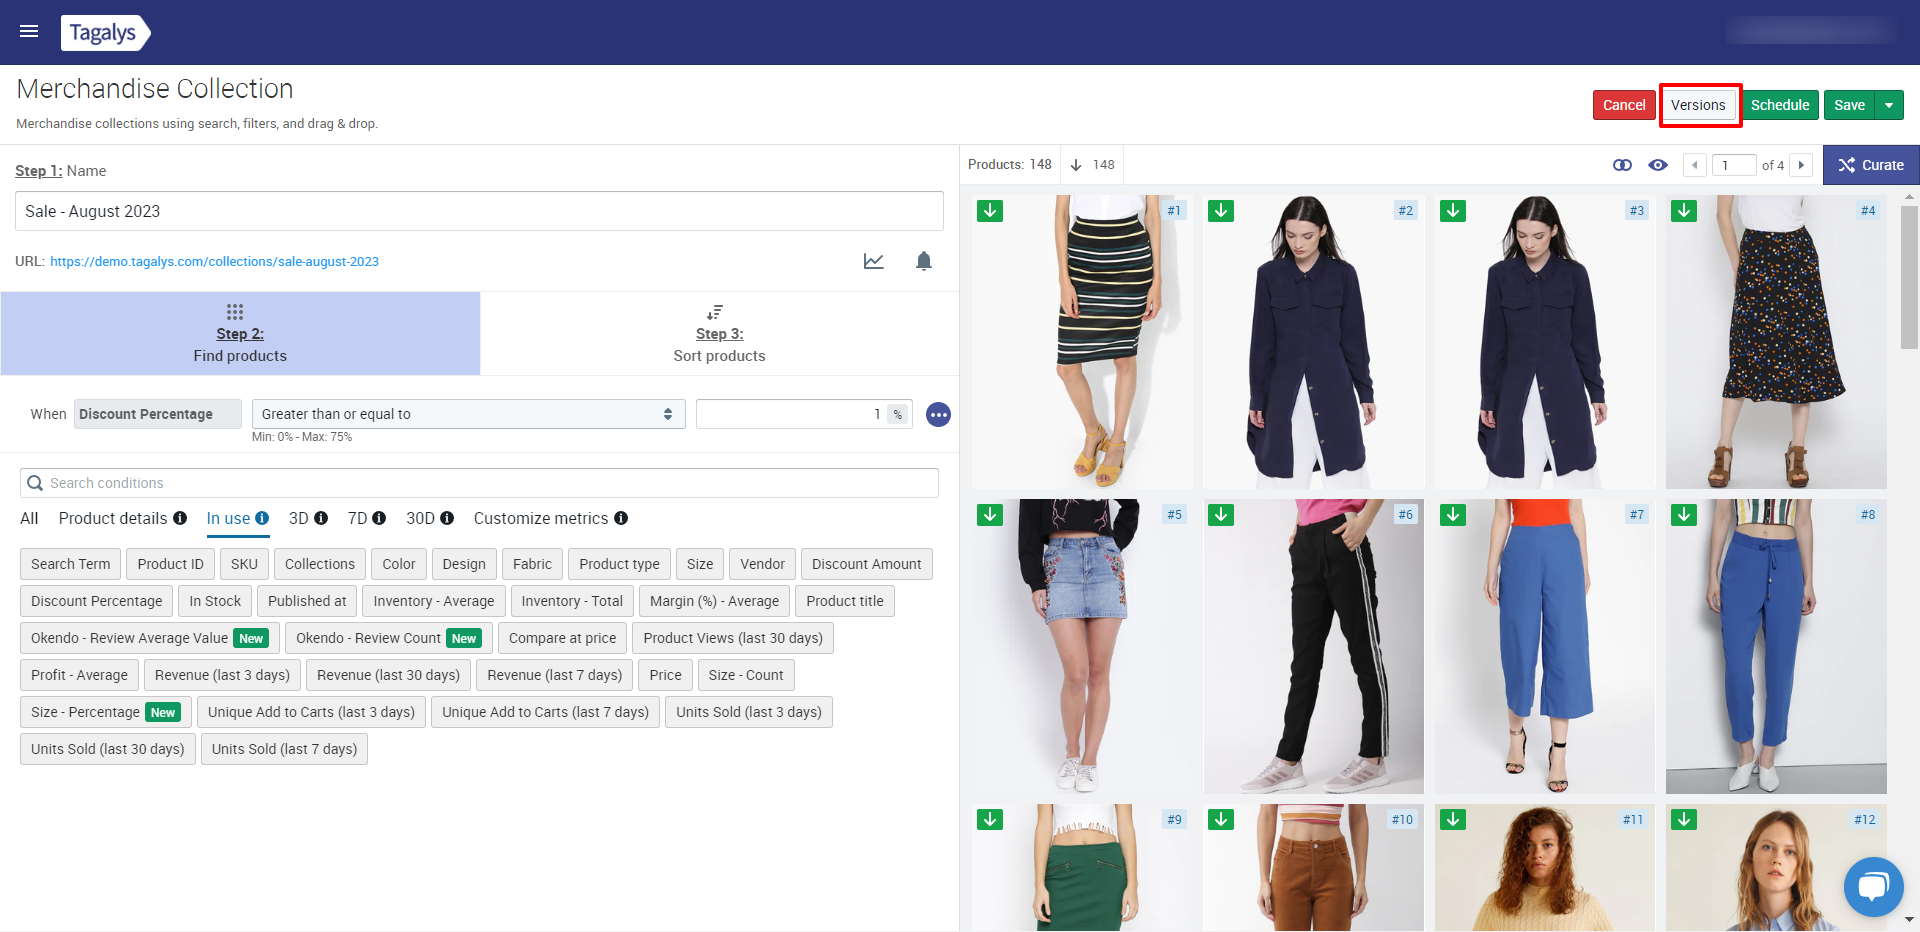Push product #6 down with green arrow
Image resolution: width=1920 pixels, height=932 pixels.
pos(1221,515)
